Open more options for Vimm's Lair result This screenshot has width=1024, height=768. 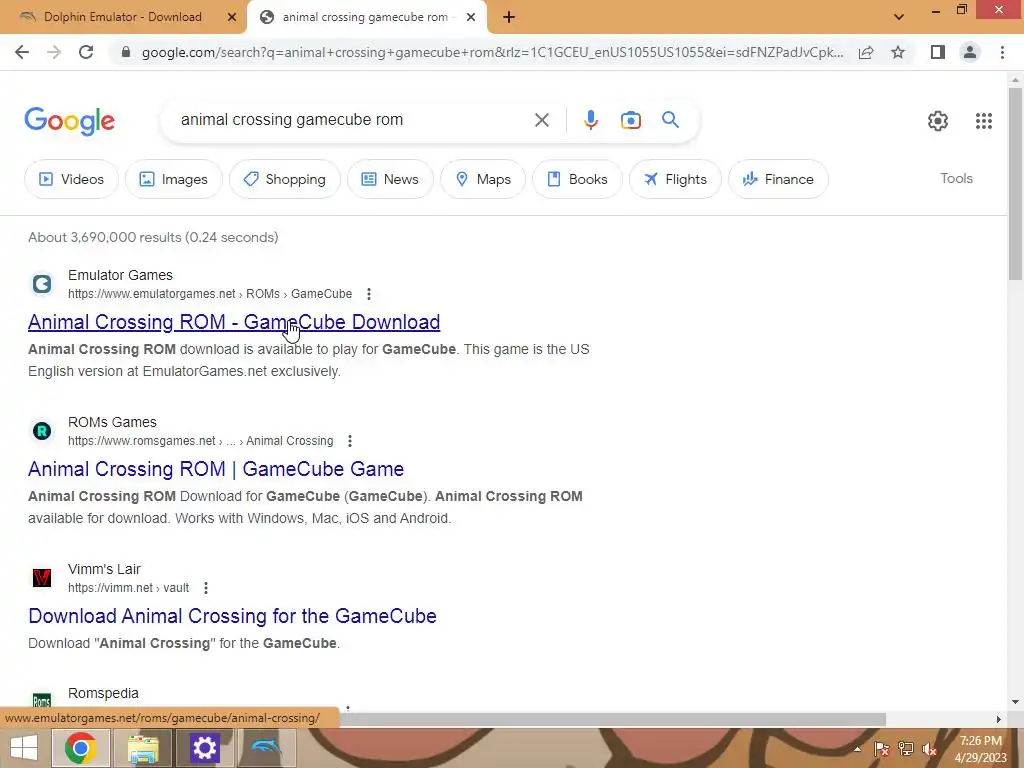pyautogui.click(x=206, y=588)
